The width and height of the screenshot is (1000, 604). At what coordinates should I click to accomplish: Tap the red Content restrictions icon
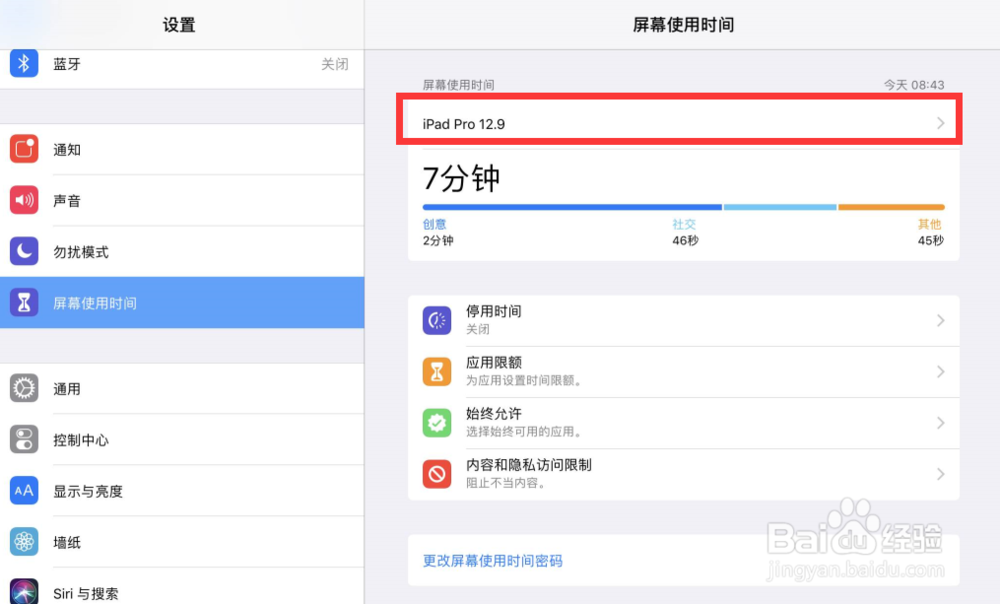pyautogui.click(x=437, y=474)
